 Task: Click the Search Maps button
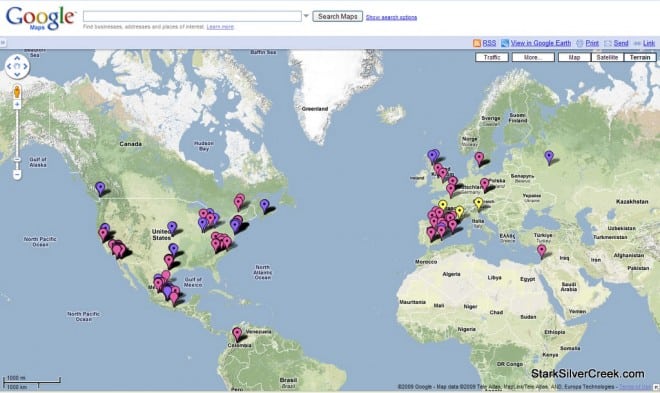tap(338, 16)
